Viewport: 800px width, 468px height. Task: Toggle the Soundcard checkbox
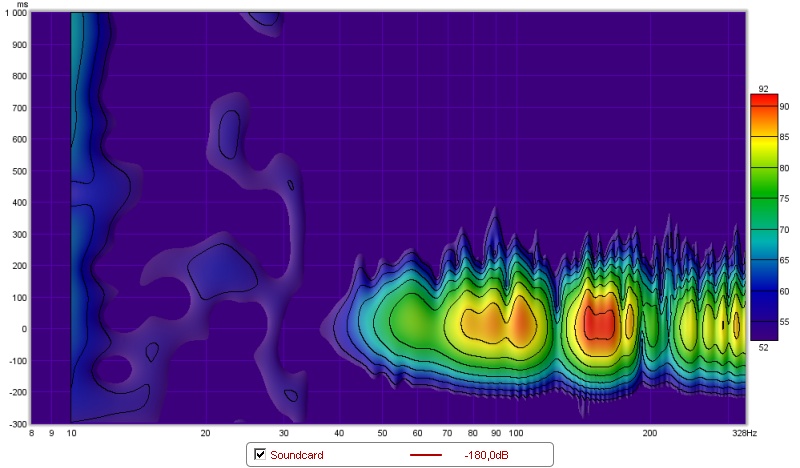pyautogui.click(x=261, y=455)
